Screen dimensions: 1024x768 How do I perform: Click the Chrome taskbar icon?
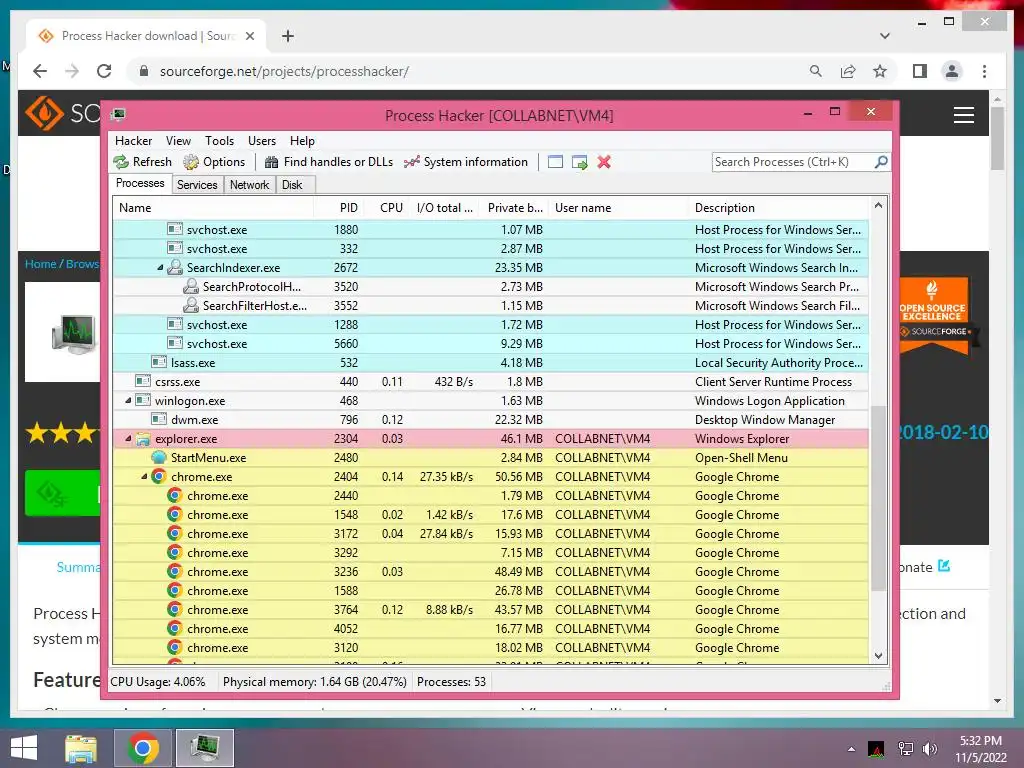143,748
